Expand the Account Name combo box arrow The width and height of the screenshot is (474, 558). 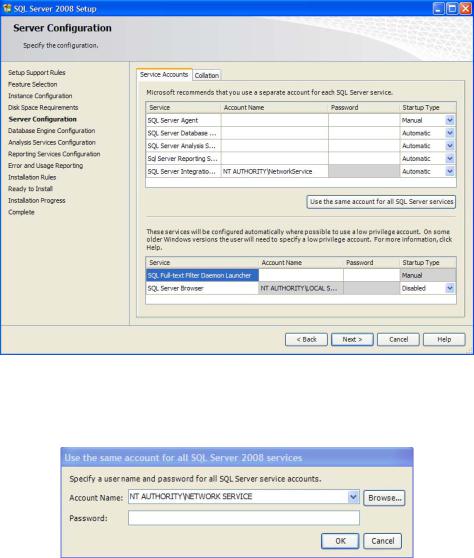[353, 497]
